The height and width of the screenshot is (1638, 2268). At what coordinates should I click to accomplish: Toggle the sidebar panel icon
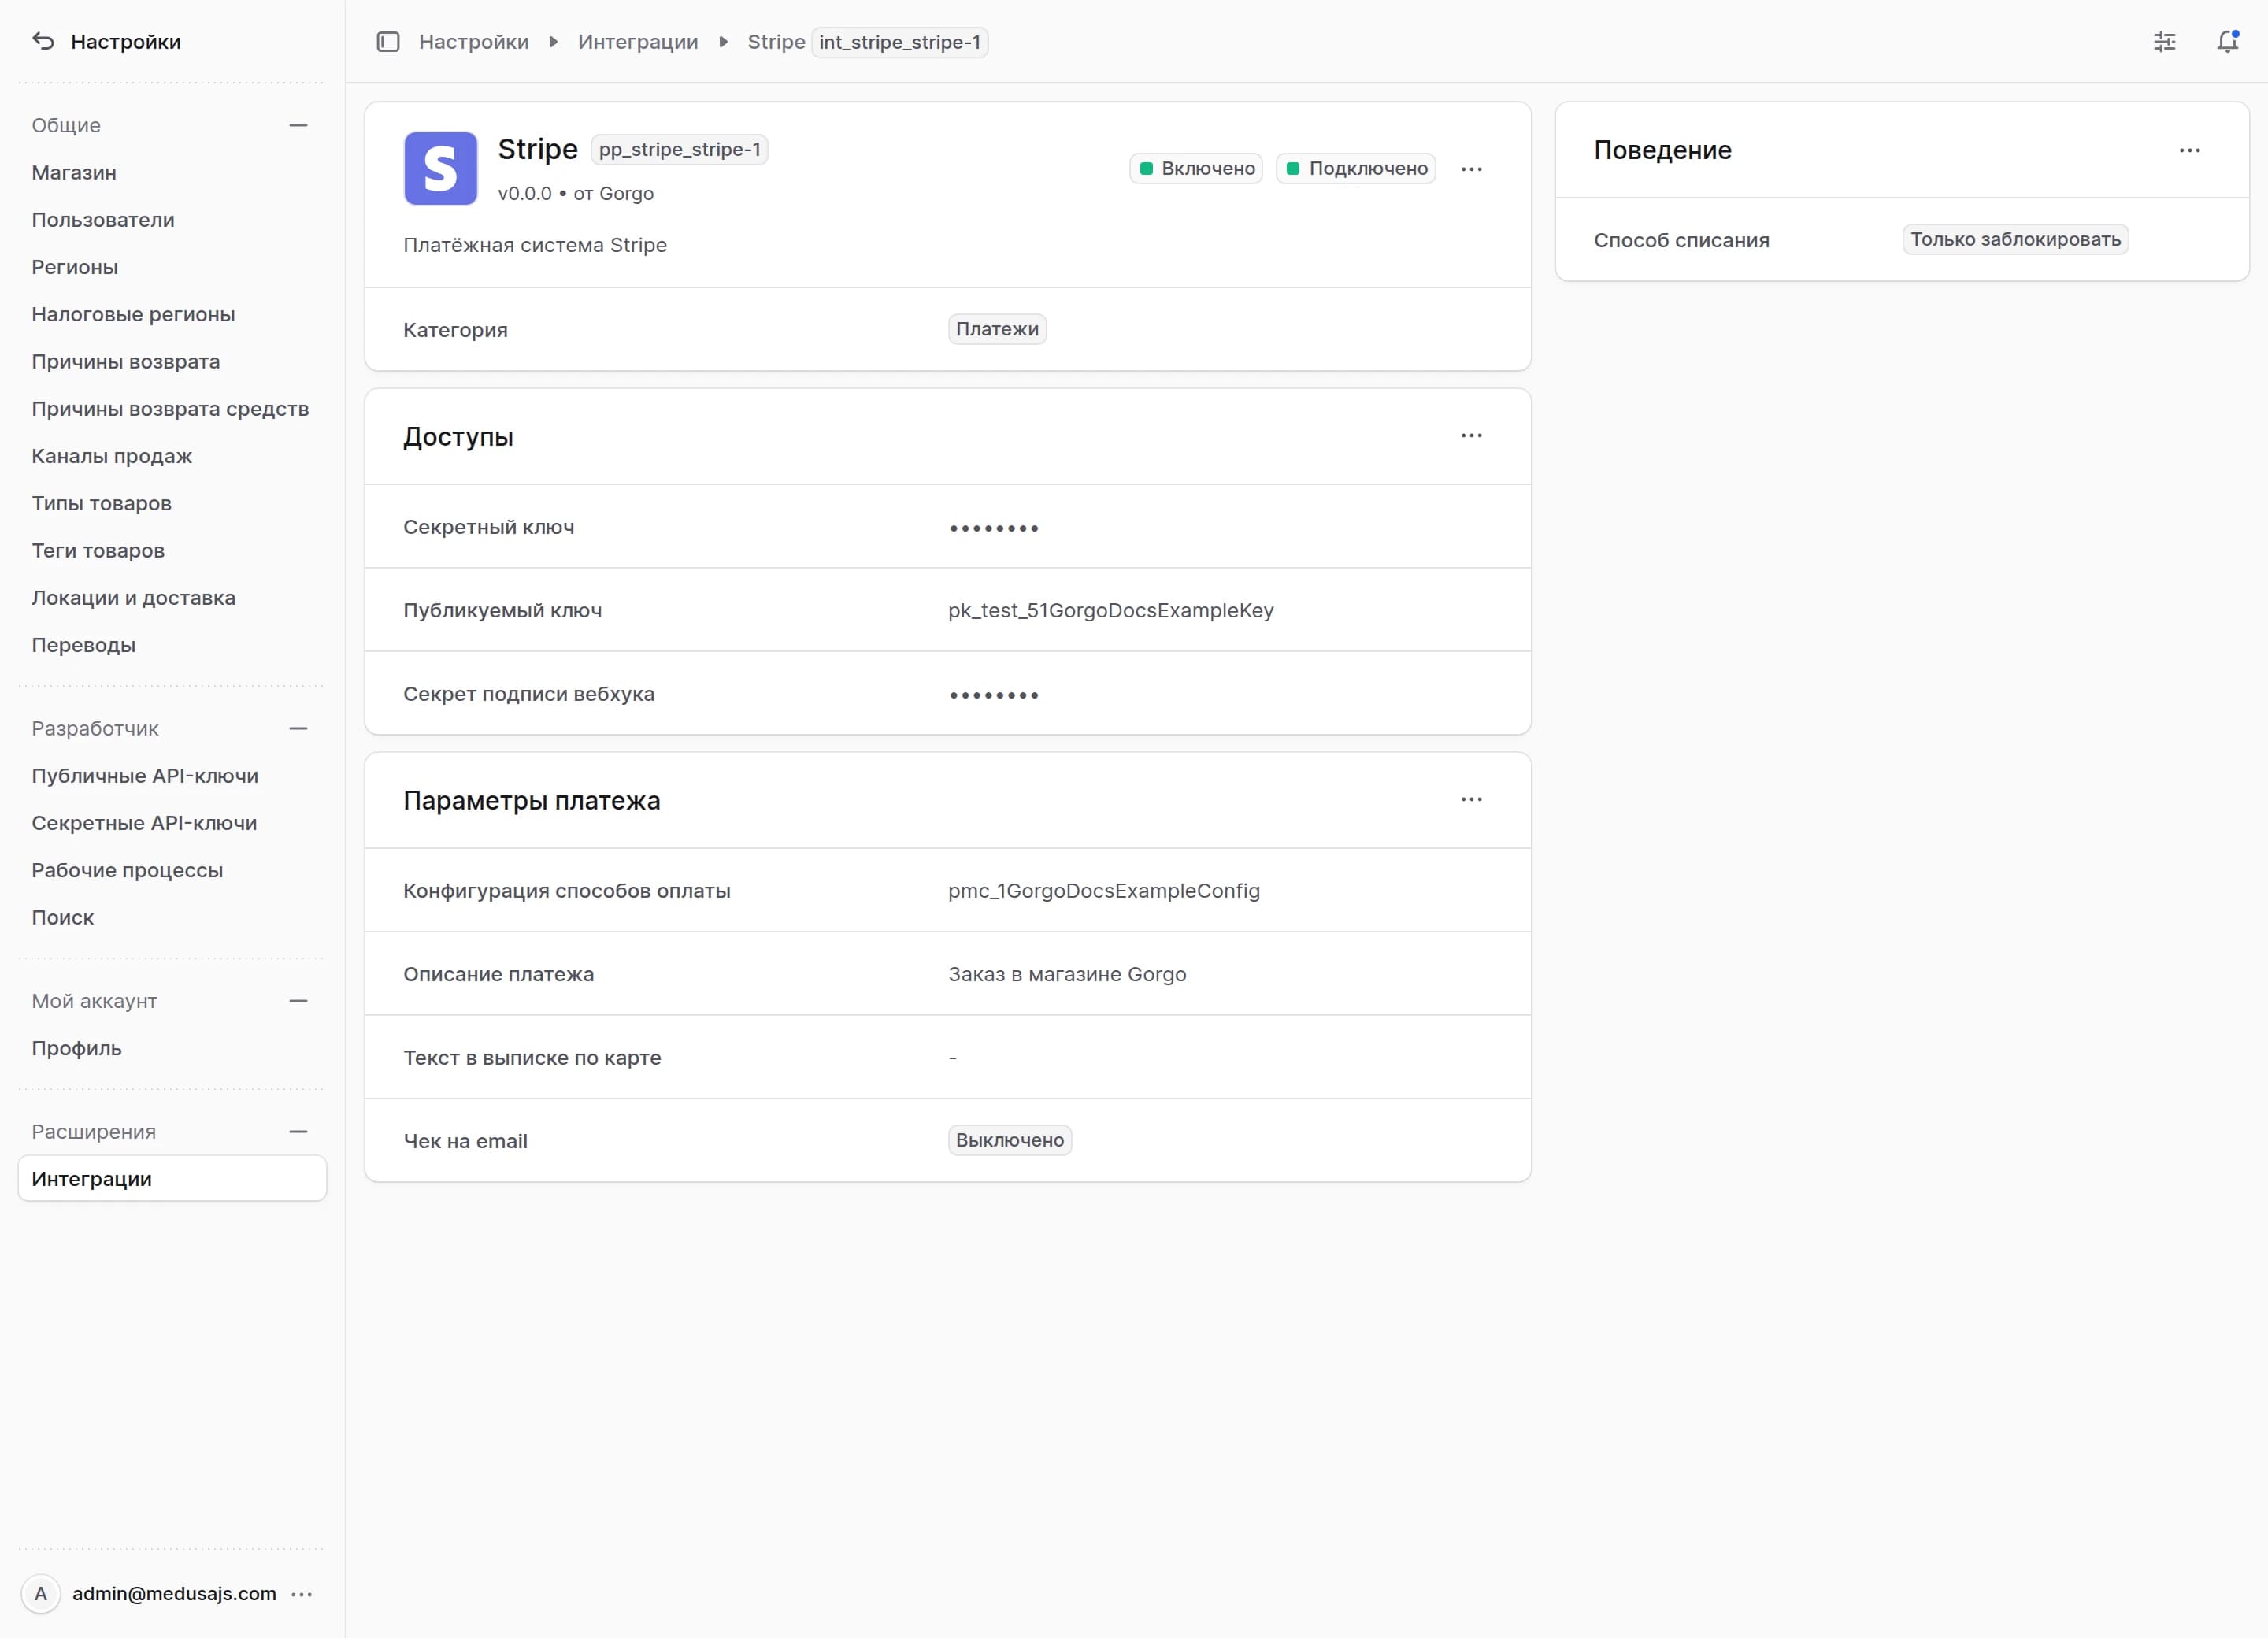(388, 42)
